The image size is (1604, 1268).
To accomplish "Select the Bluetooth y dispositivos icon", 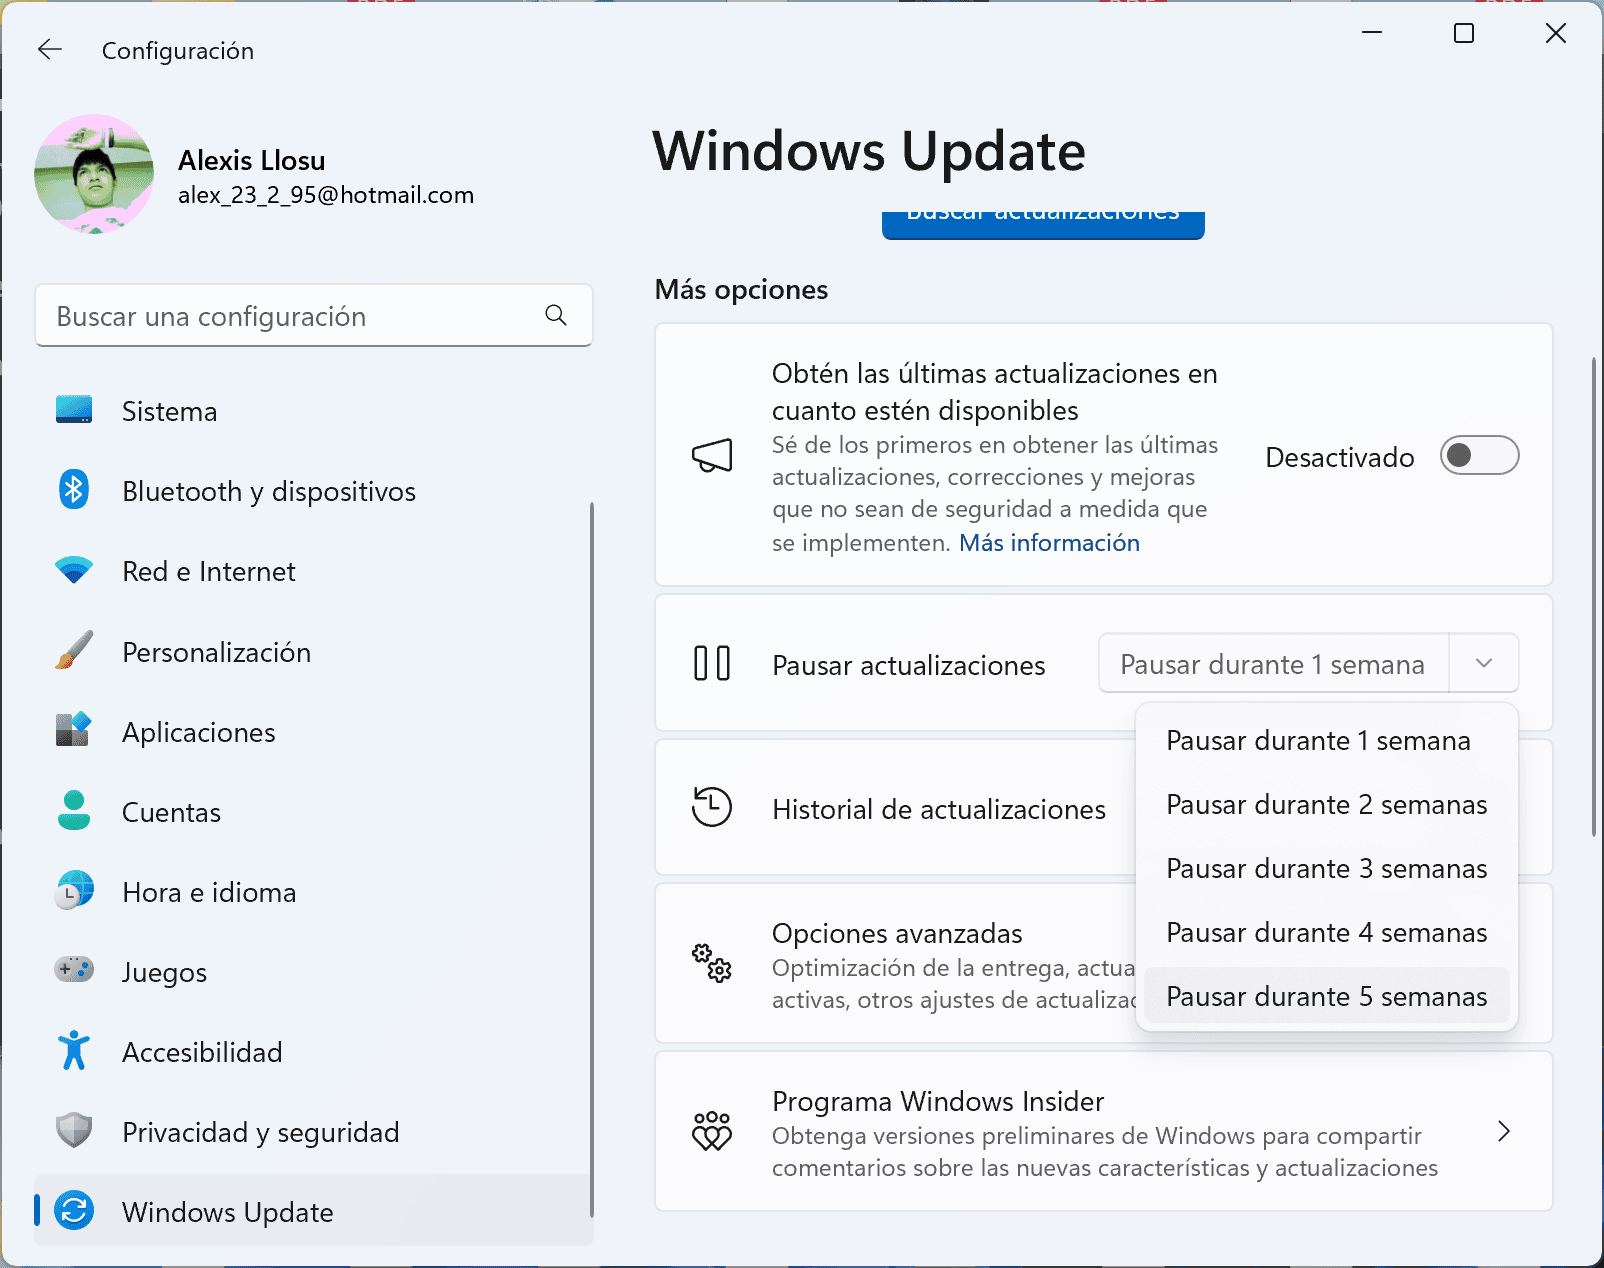I will click(x=71, y=490).
